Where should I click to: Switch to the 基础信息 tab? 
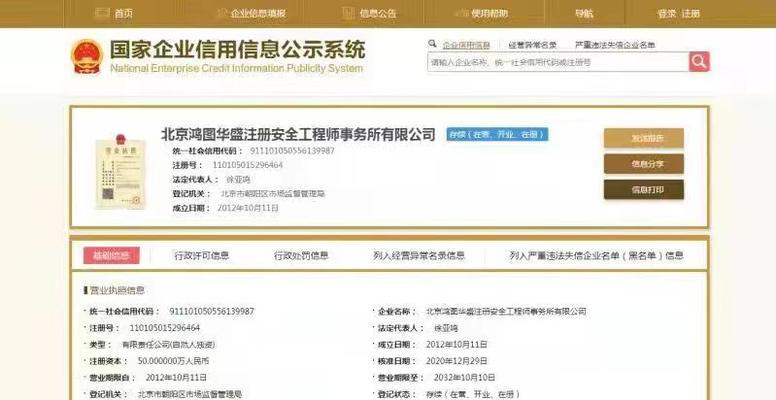[111, 255]
